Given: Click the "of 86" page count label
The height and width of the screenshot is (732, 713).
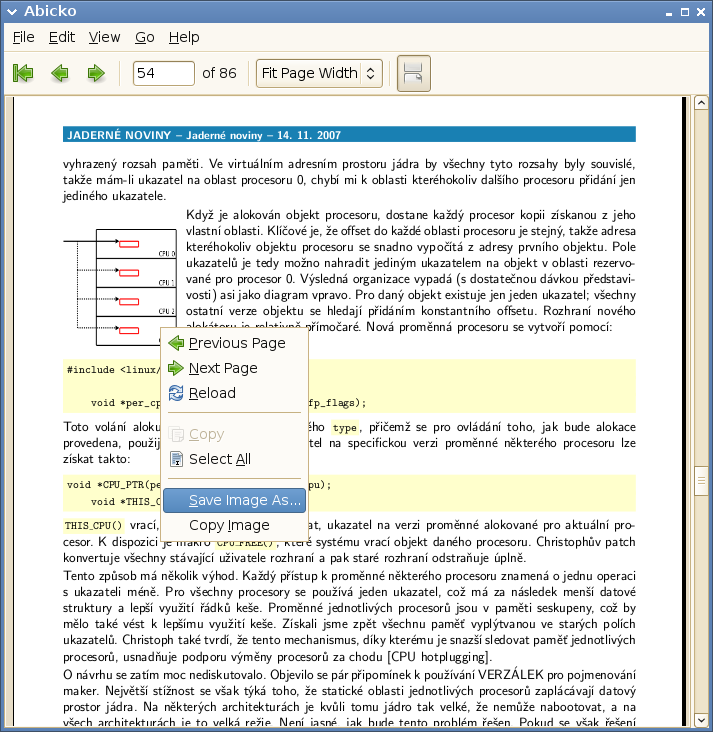Looking at the screenshot, I should pyautogui.click(x=219, y=73).
